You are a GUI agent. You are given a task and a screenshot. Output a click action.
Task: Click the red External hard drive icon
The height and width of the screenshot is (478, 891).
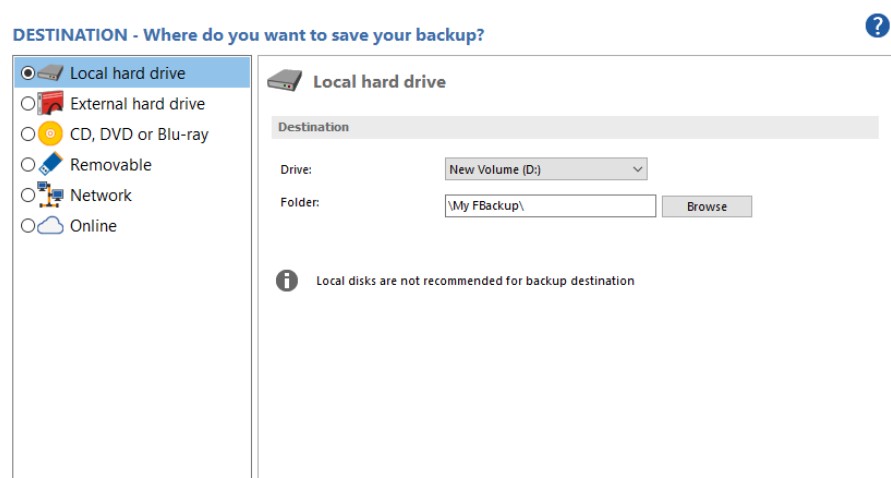[51, 104]
